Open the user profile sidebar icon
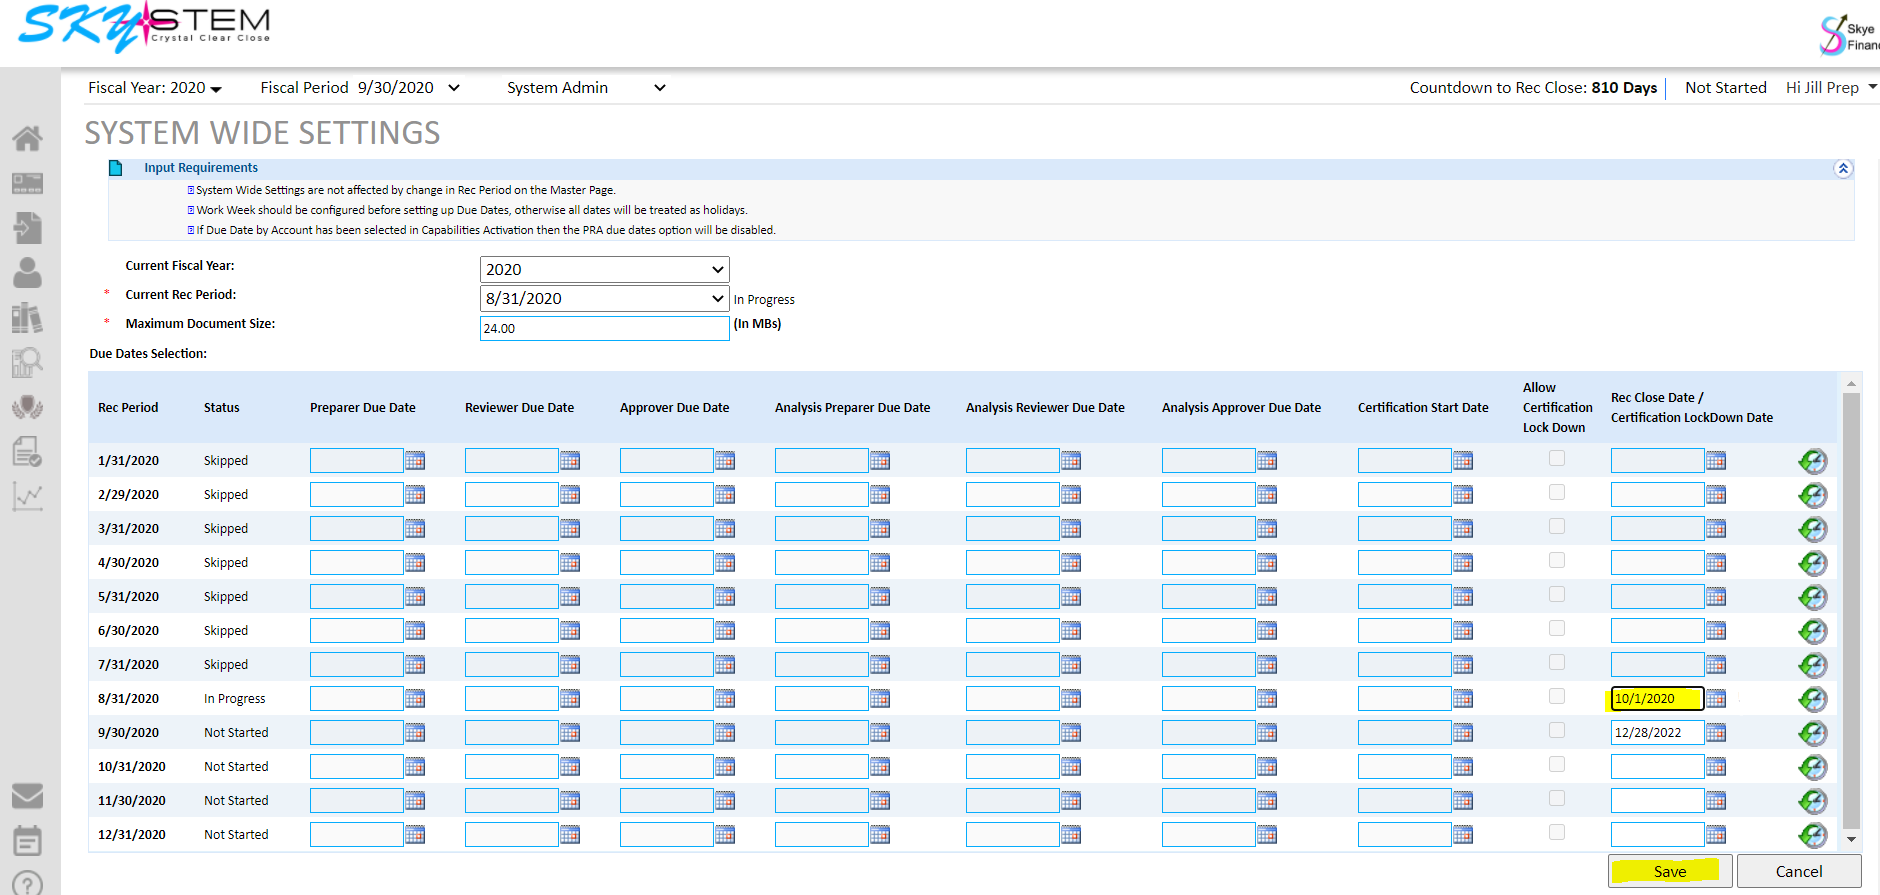 tap(27, 273)
